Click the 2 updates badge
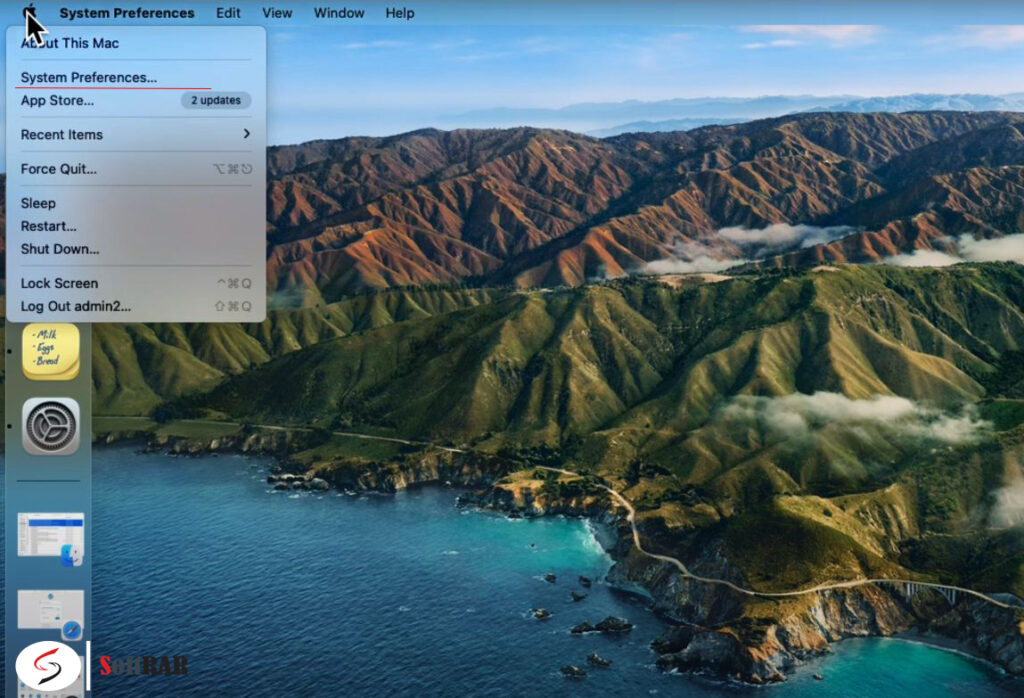 [216, 100]
